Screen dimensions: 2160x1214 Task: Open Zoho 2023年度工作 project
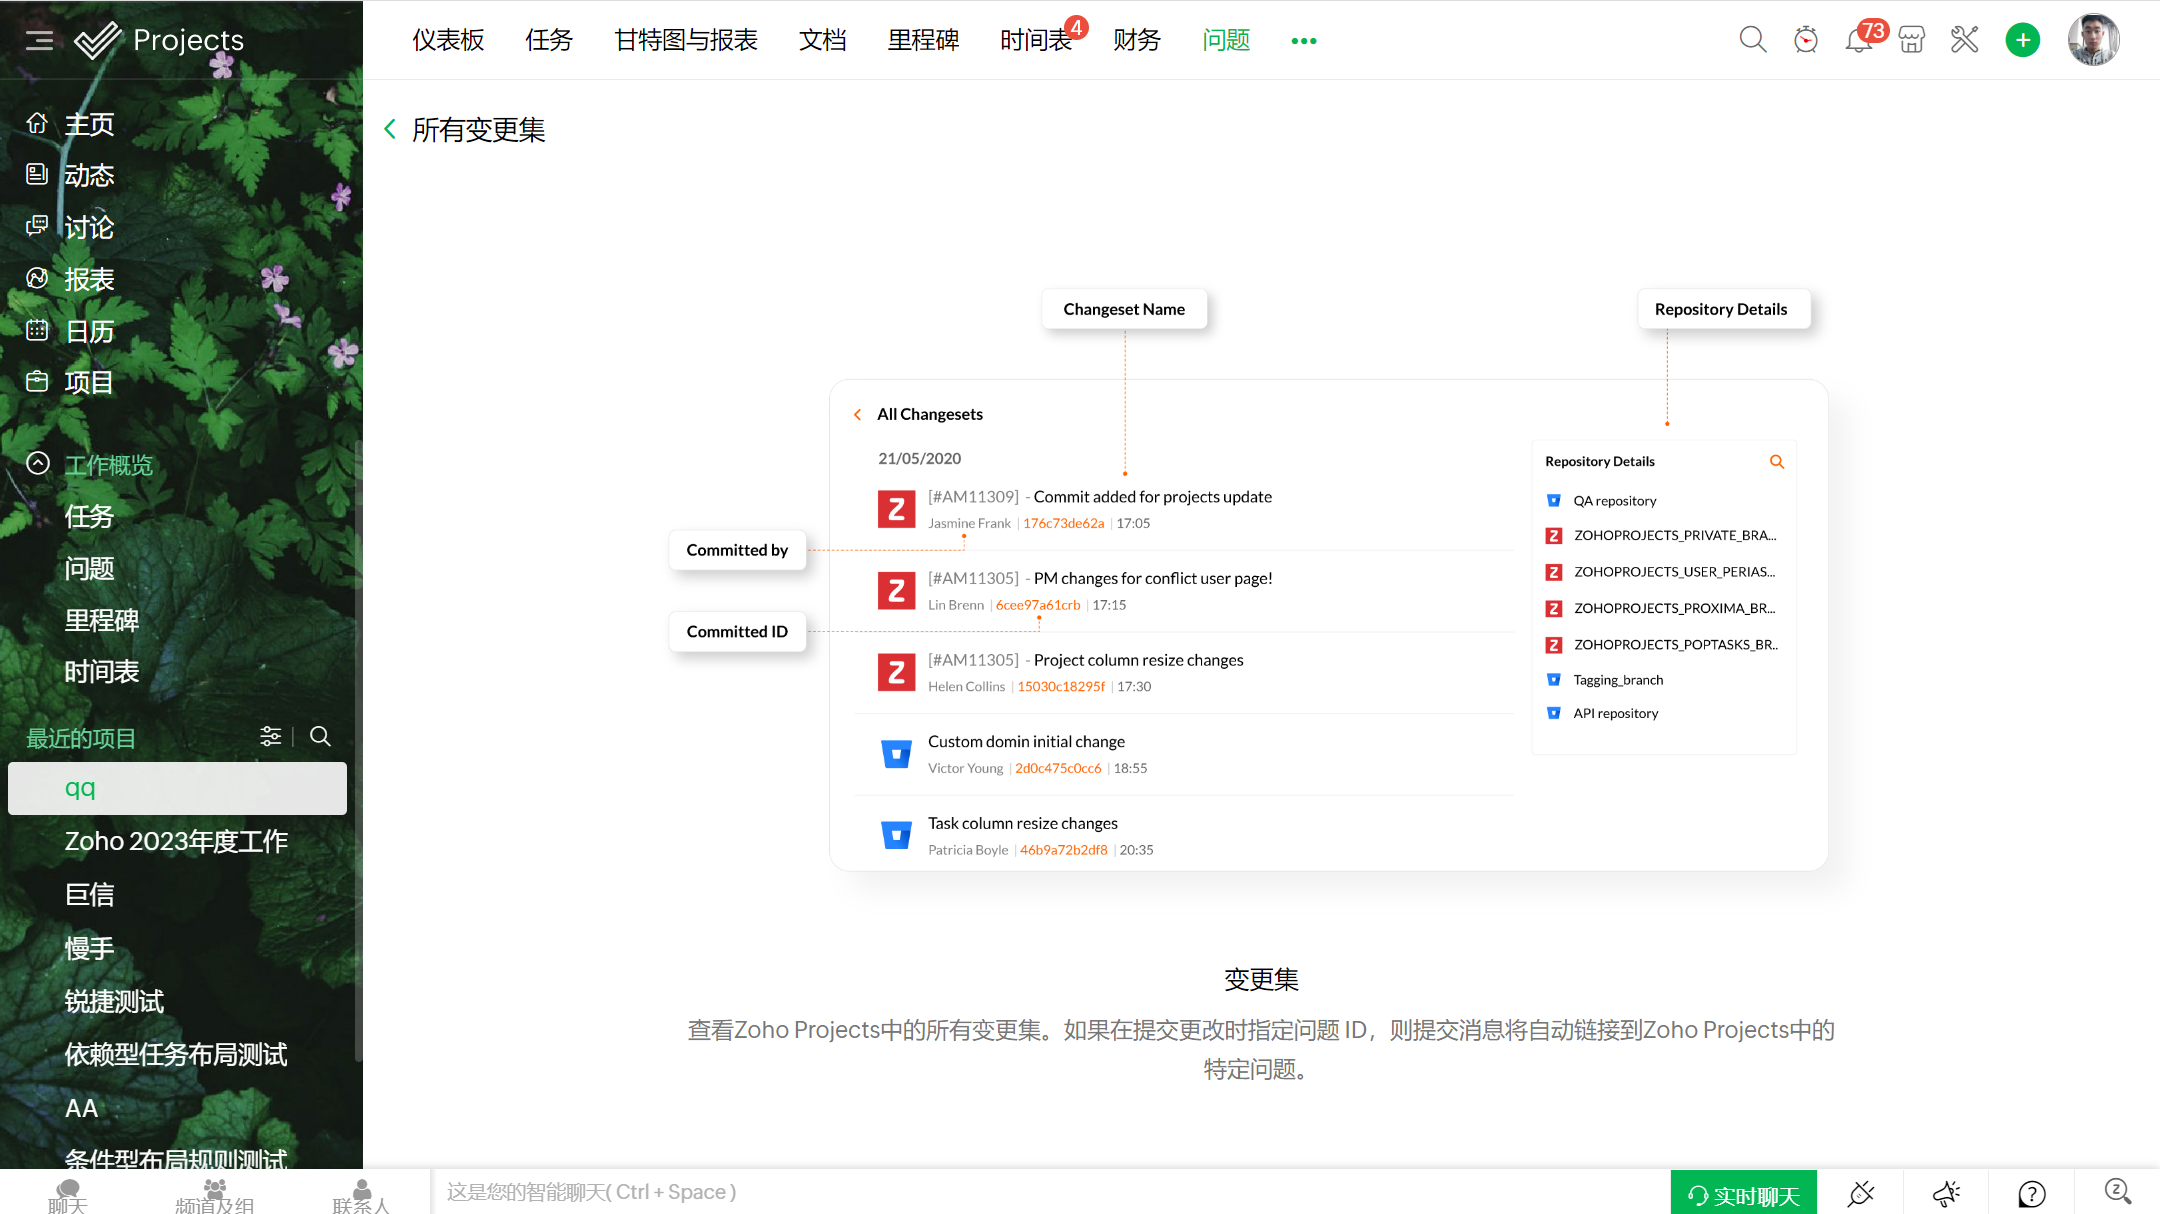click(x=176, y=841)
